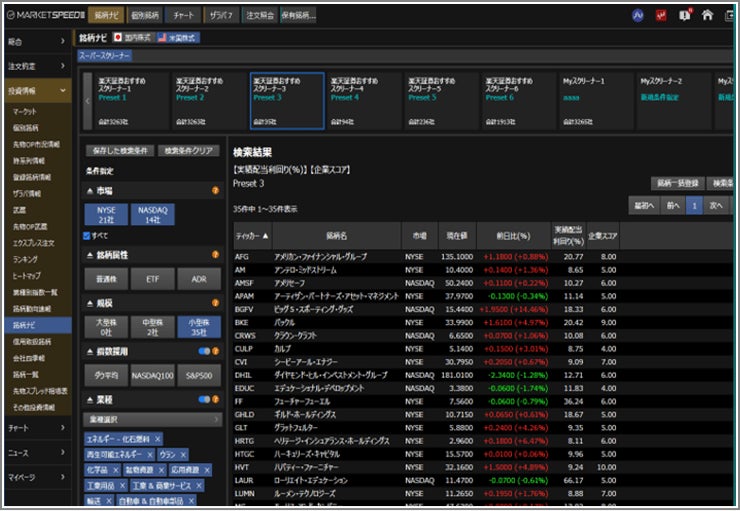Click the 検索条件クリア button

click(188, 151)
